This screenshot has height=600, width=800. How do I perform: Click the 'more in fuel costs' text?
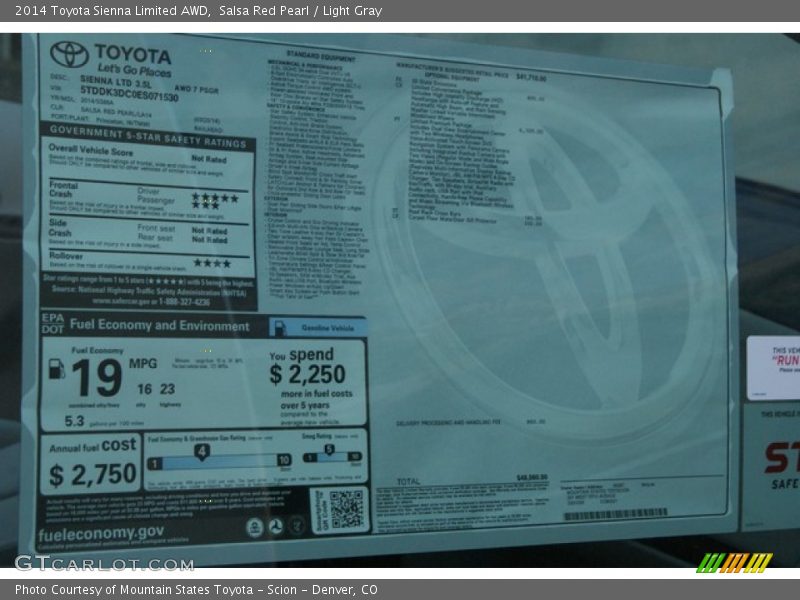pos(316,394)
